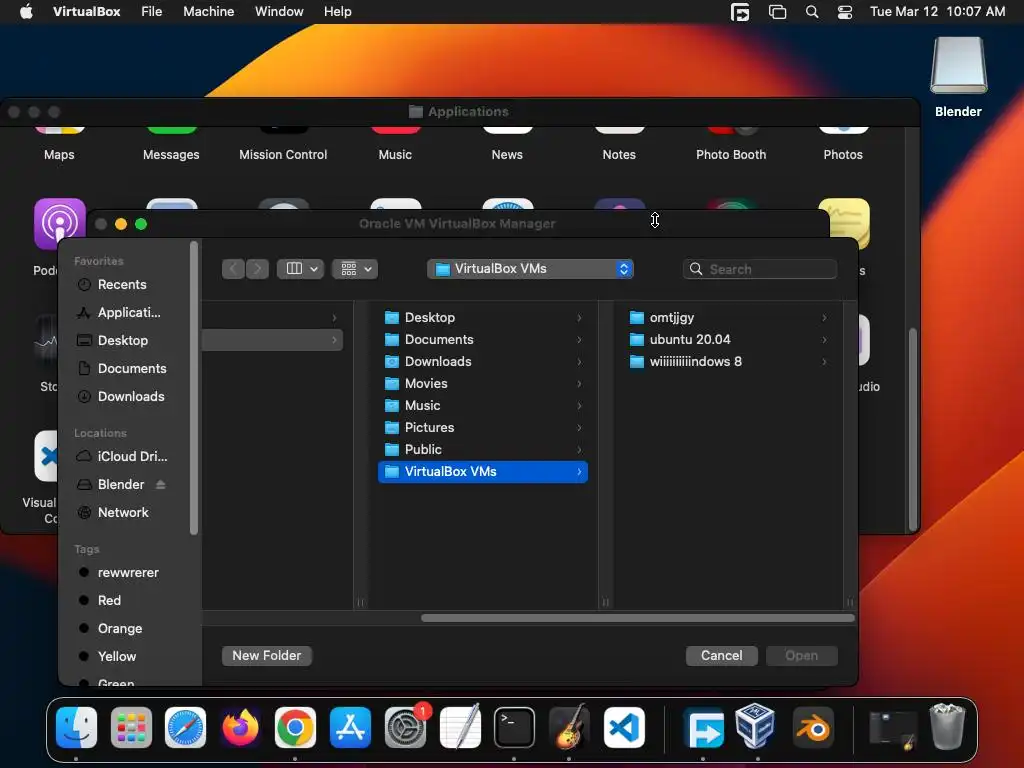Select Network in the sidebar
The width and height of the screenshot is (1024, 768).
click(123, 513)
